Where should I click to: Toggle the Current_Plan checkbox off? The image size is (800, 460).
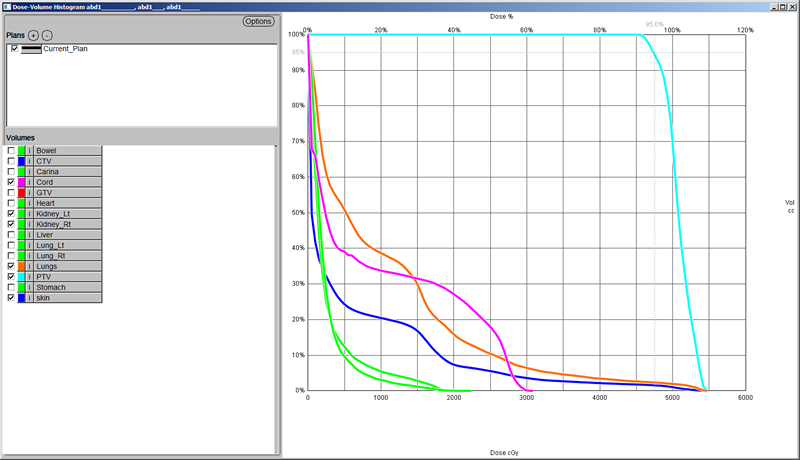(x=14, y=48)
